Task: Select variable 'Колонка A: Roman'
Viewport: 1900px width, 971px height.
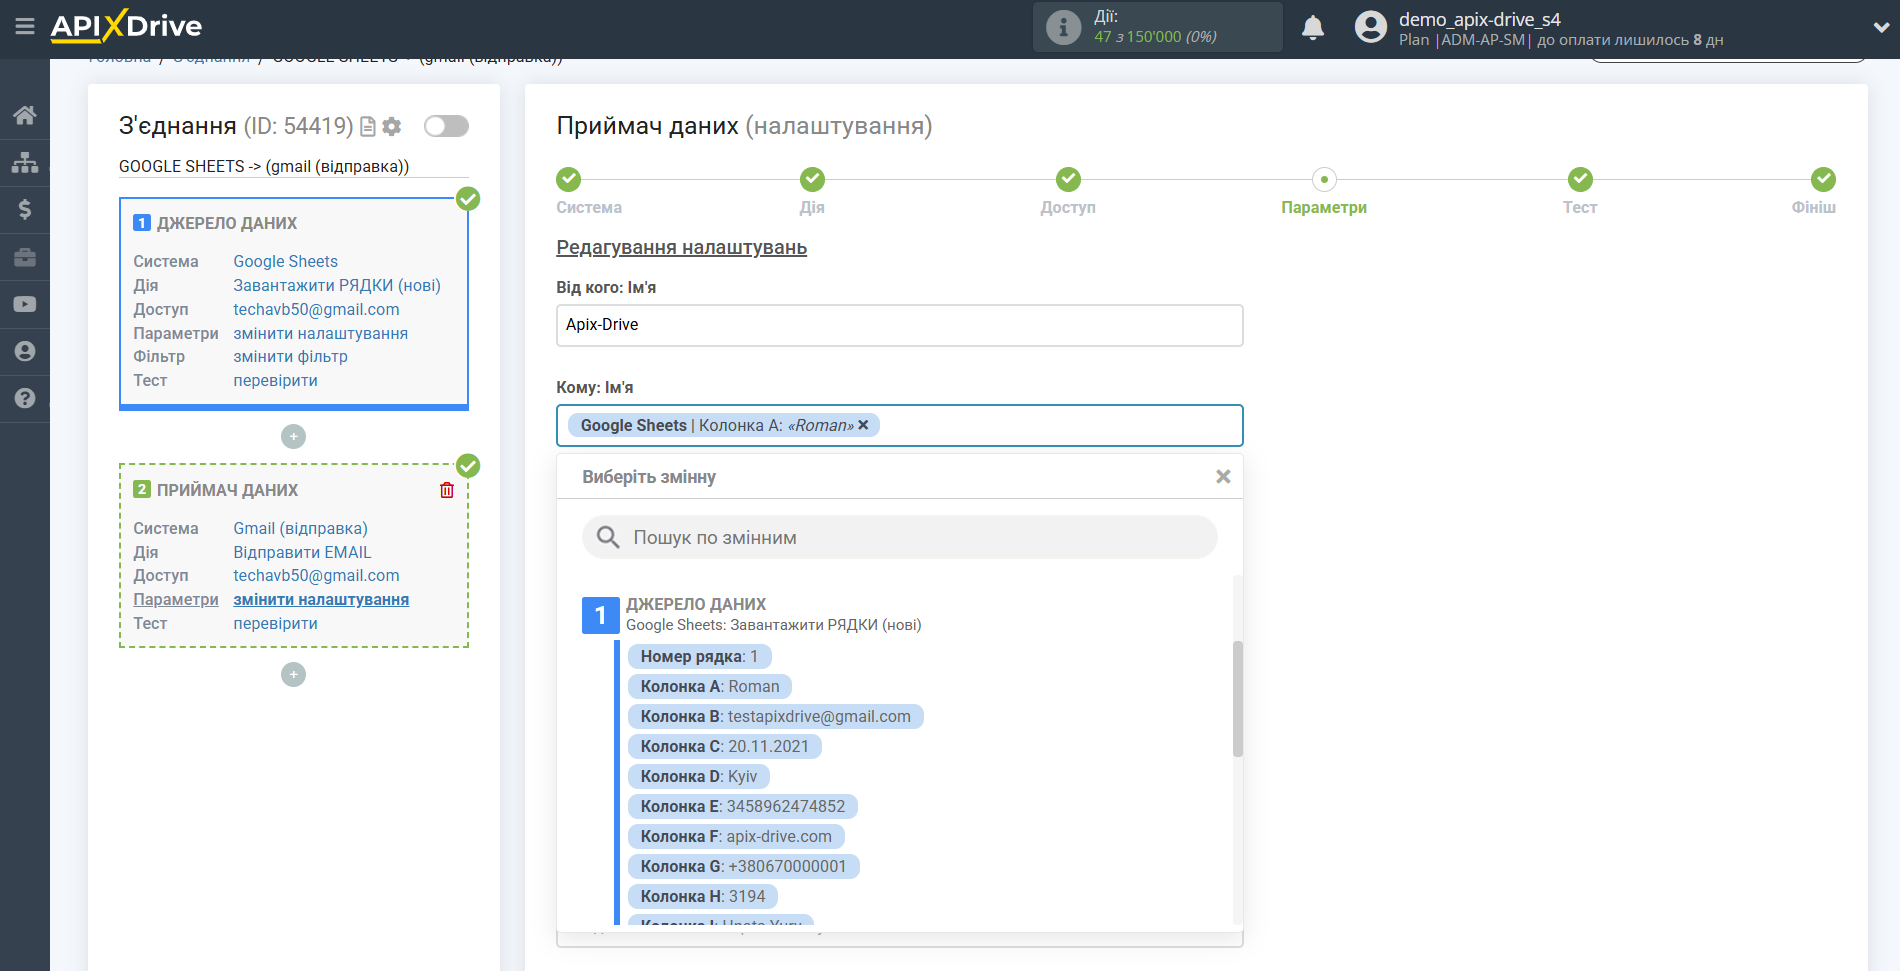Action: click(709, 686)
